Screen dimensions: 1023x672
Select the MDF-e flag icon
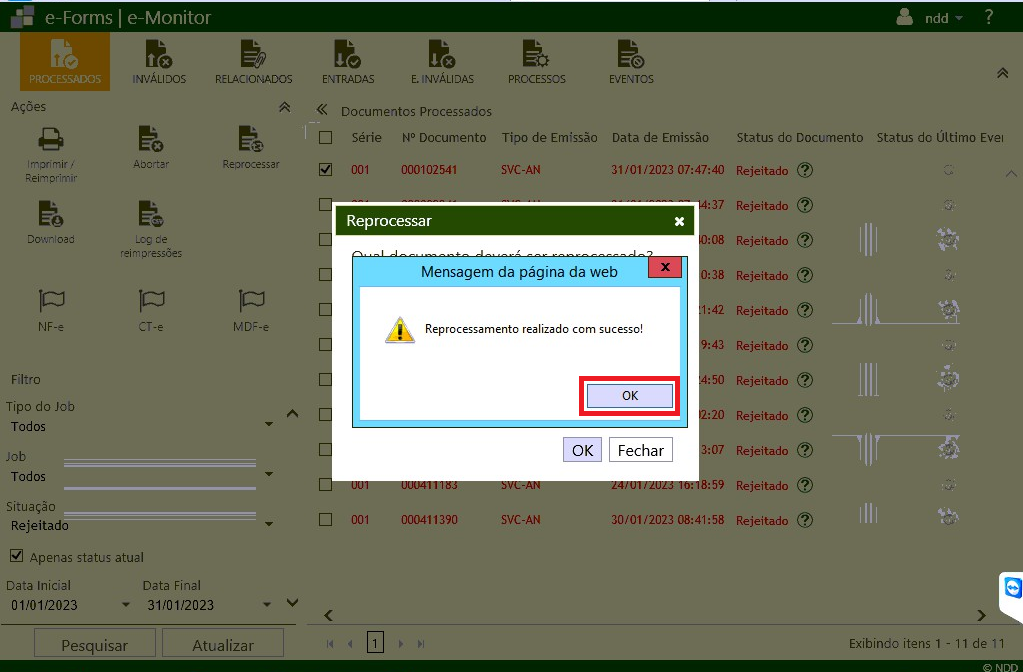click(x=251, y=301)
